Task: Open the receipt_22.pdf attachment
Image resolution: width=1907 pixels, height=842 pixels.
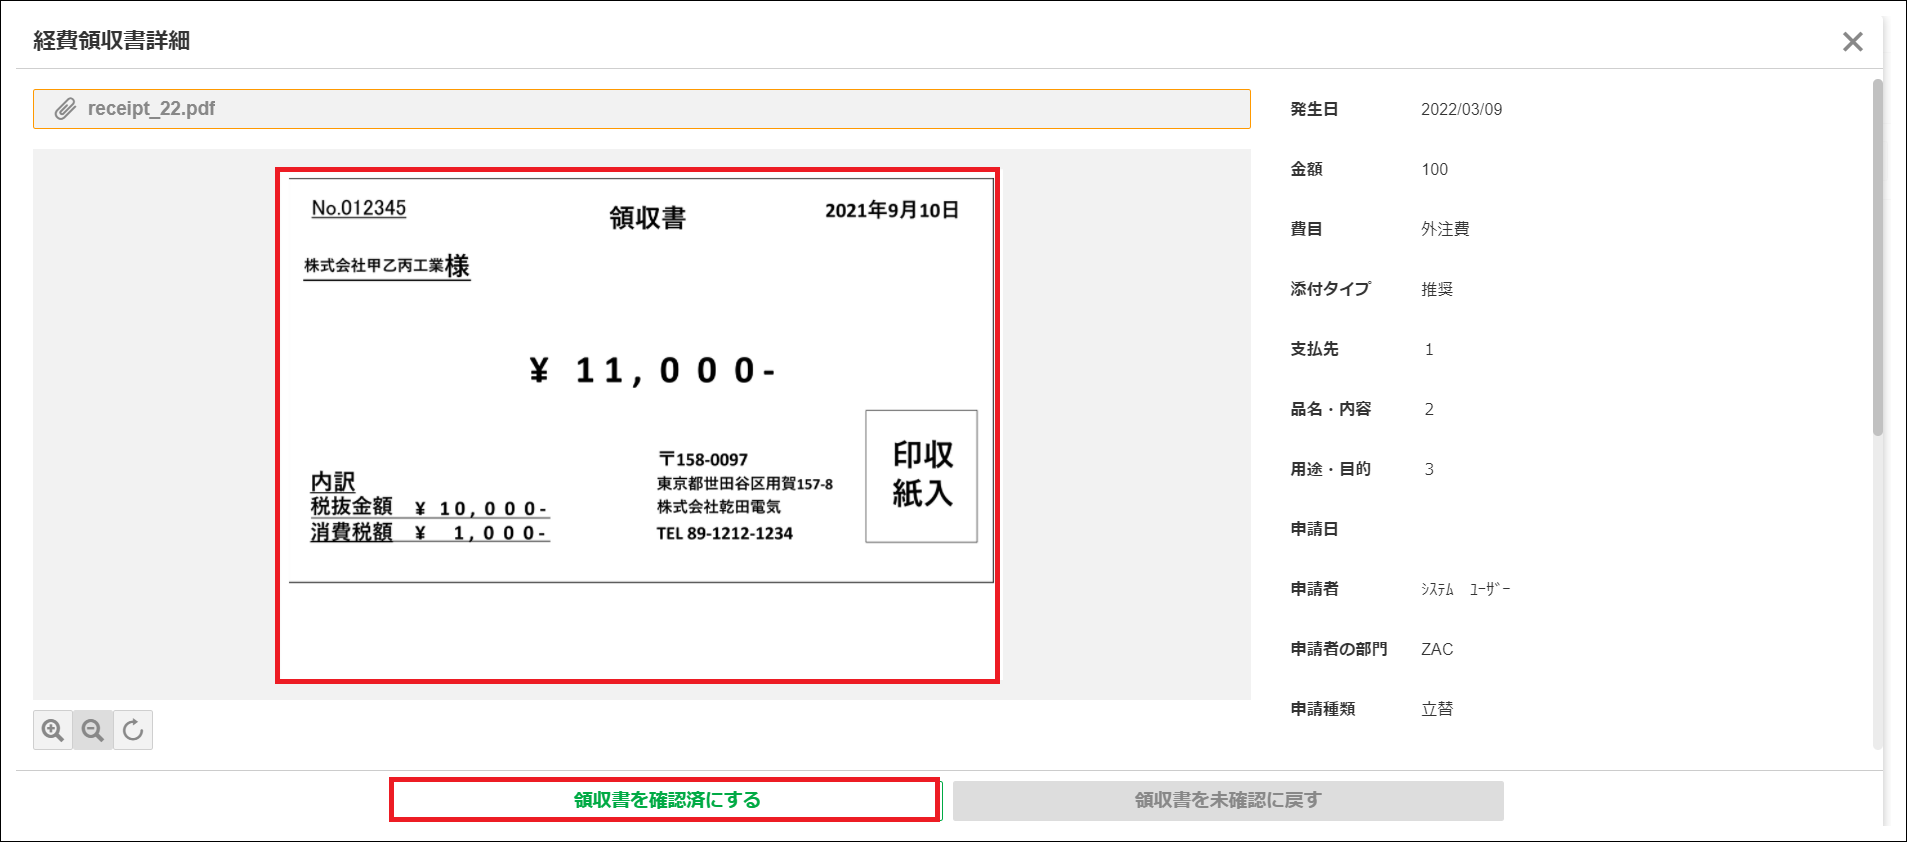Action: [x=151, y=109]
